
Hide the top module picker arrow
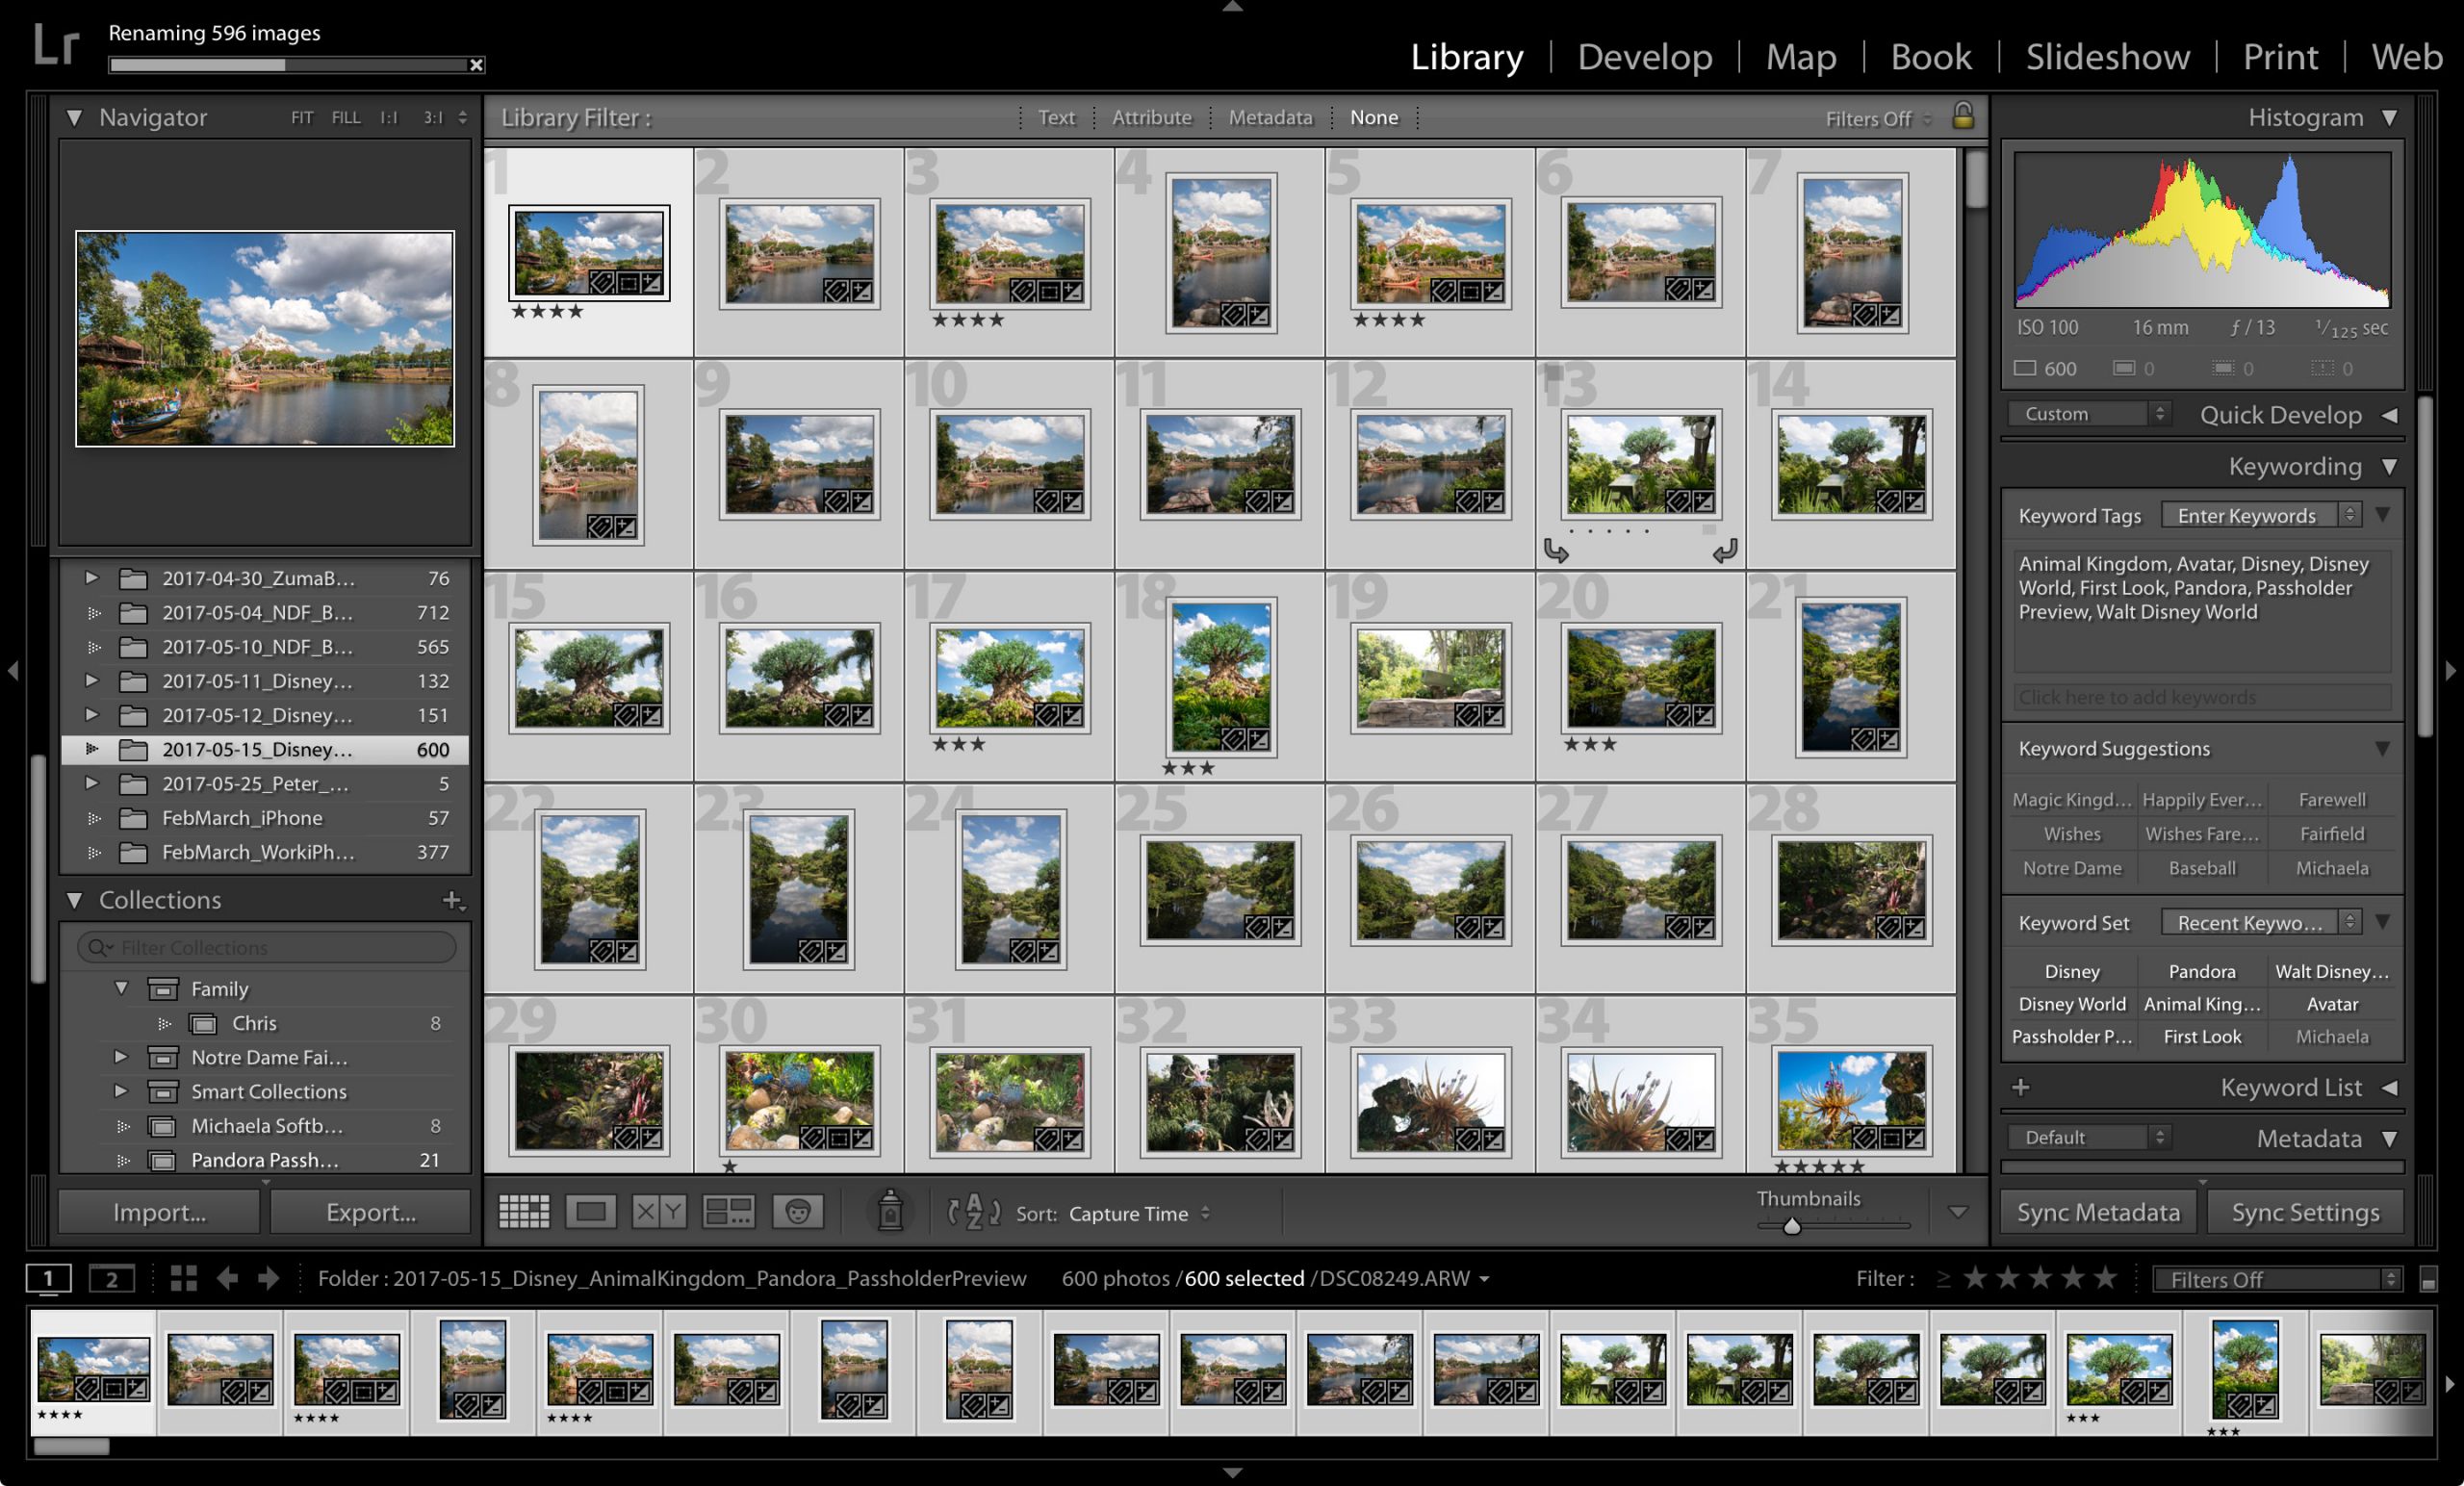pyautogui.click(x=1233, y=7)
